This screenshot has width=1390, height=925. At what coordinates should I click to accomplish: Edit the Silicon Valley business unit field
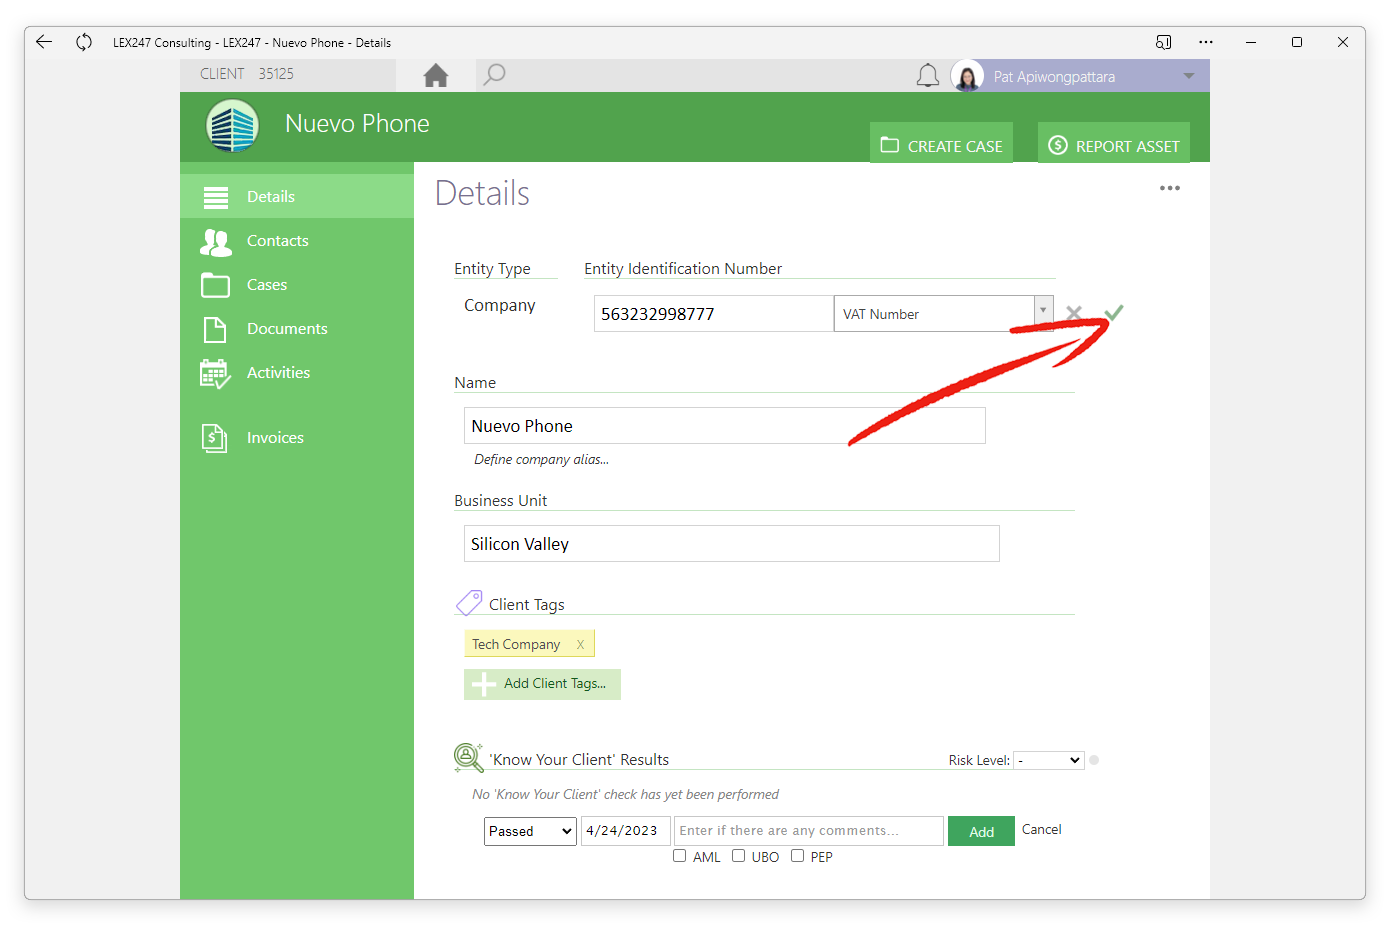point(732,544)
